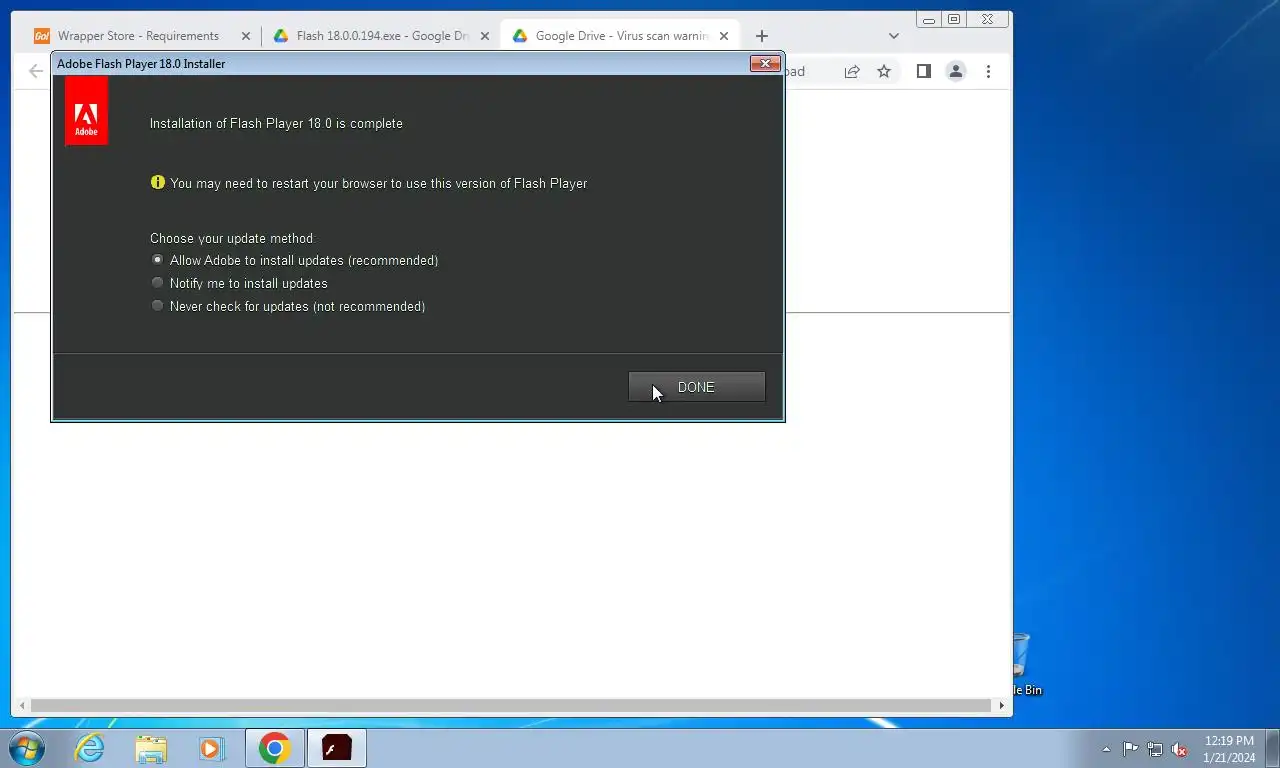
Task: Switch to Google Drive - Virus scan warning tab
Action: pos(622,36)
